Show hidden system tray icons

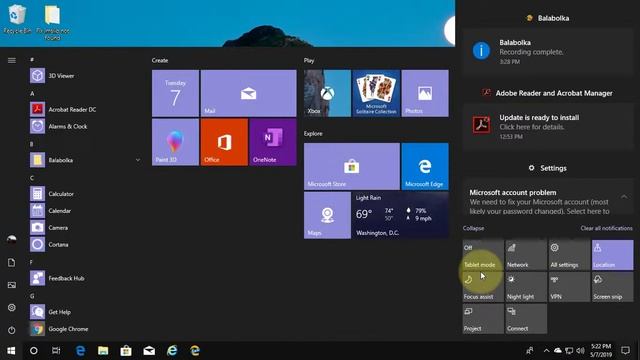(546, 351)
